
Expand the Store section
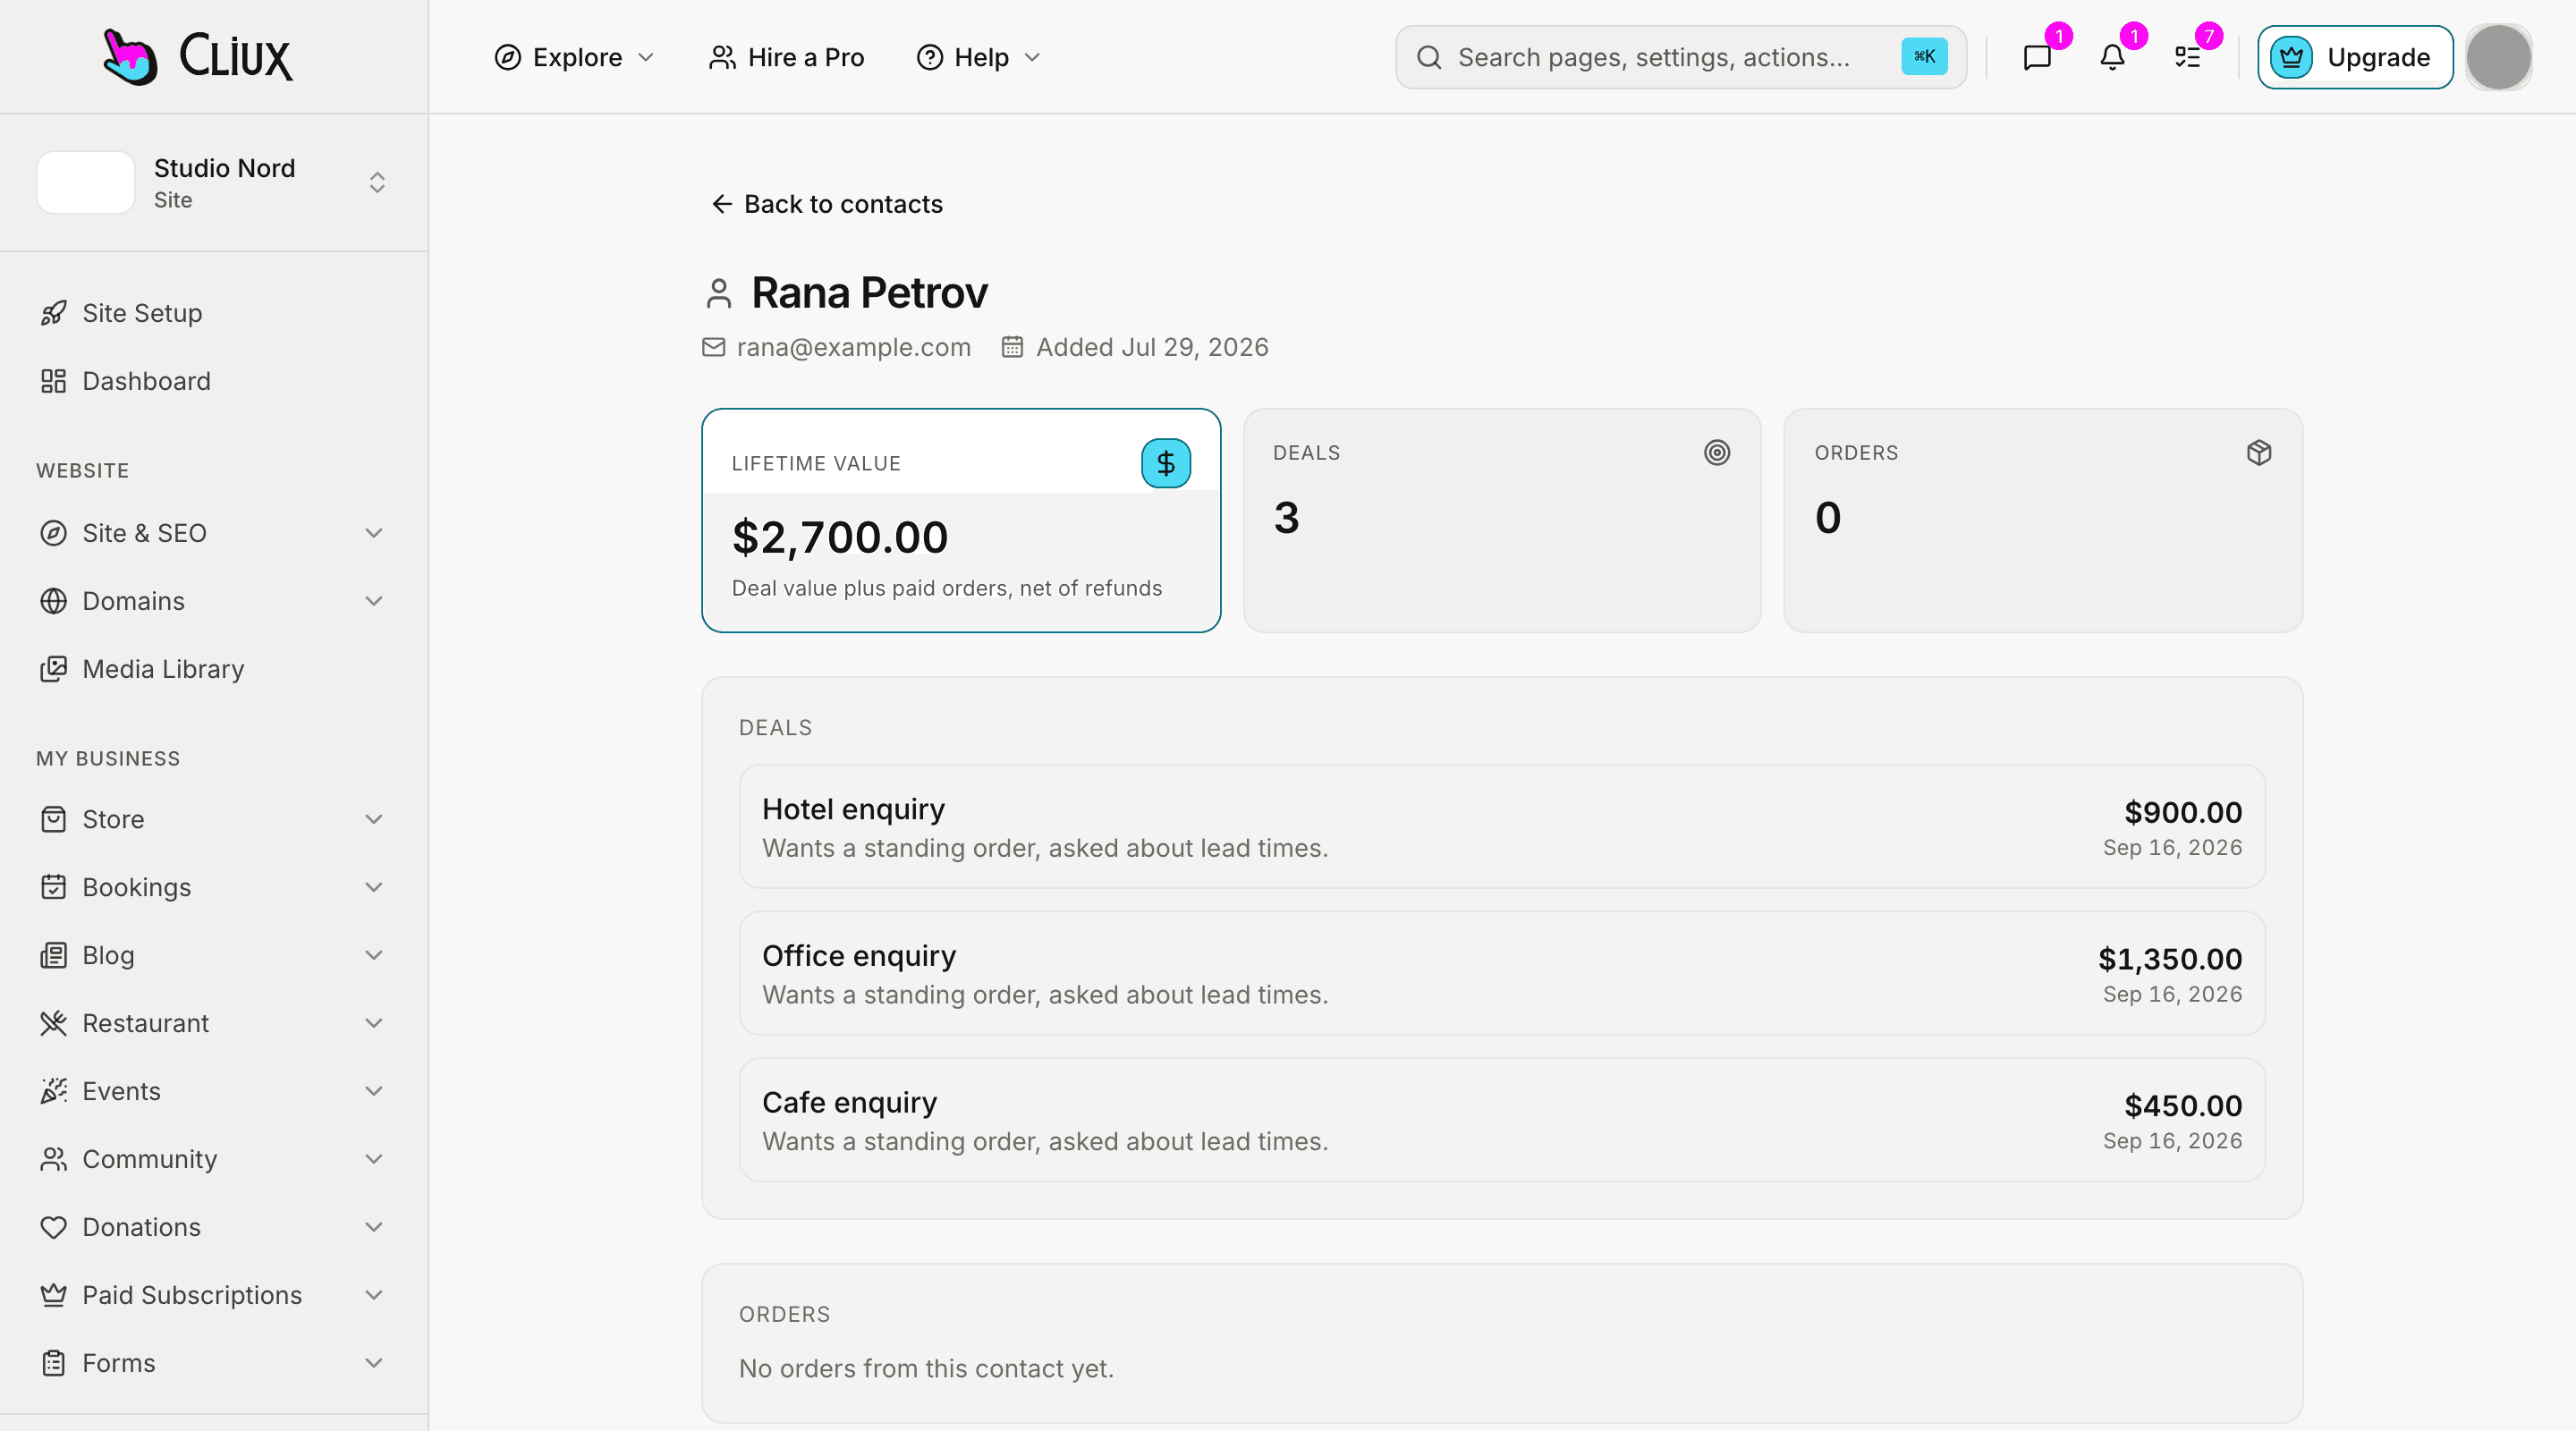click(214, 819)
